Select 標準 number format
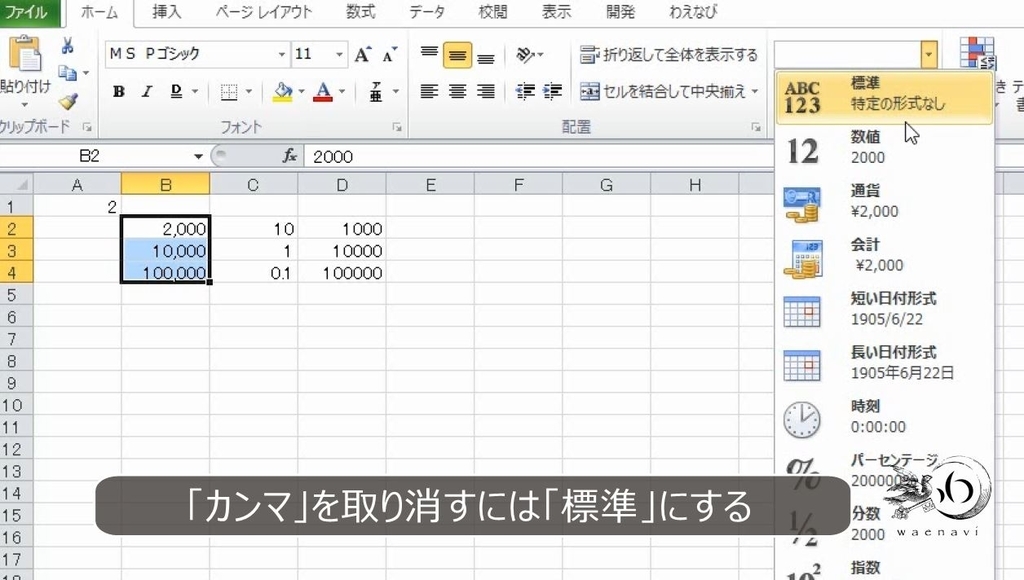1024x580 pixels. pos(884,97)
